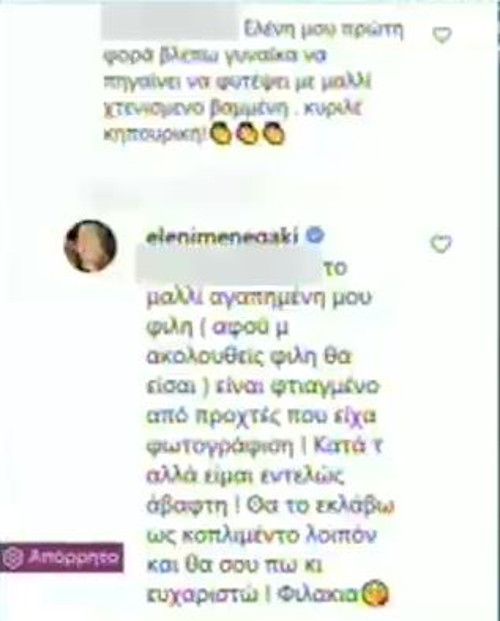This screenshot has height=621, width=500.
Task: Click the blue verified badge next to elenimenegaki
Action: click(316, 236)
